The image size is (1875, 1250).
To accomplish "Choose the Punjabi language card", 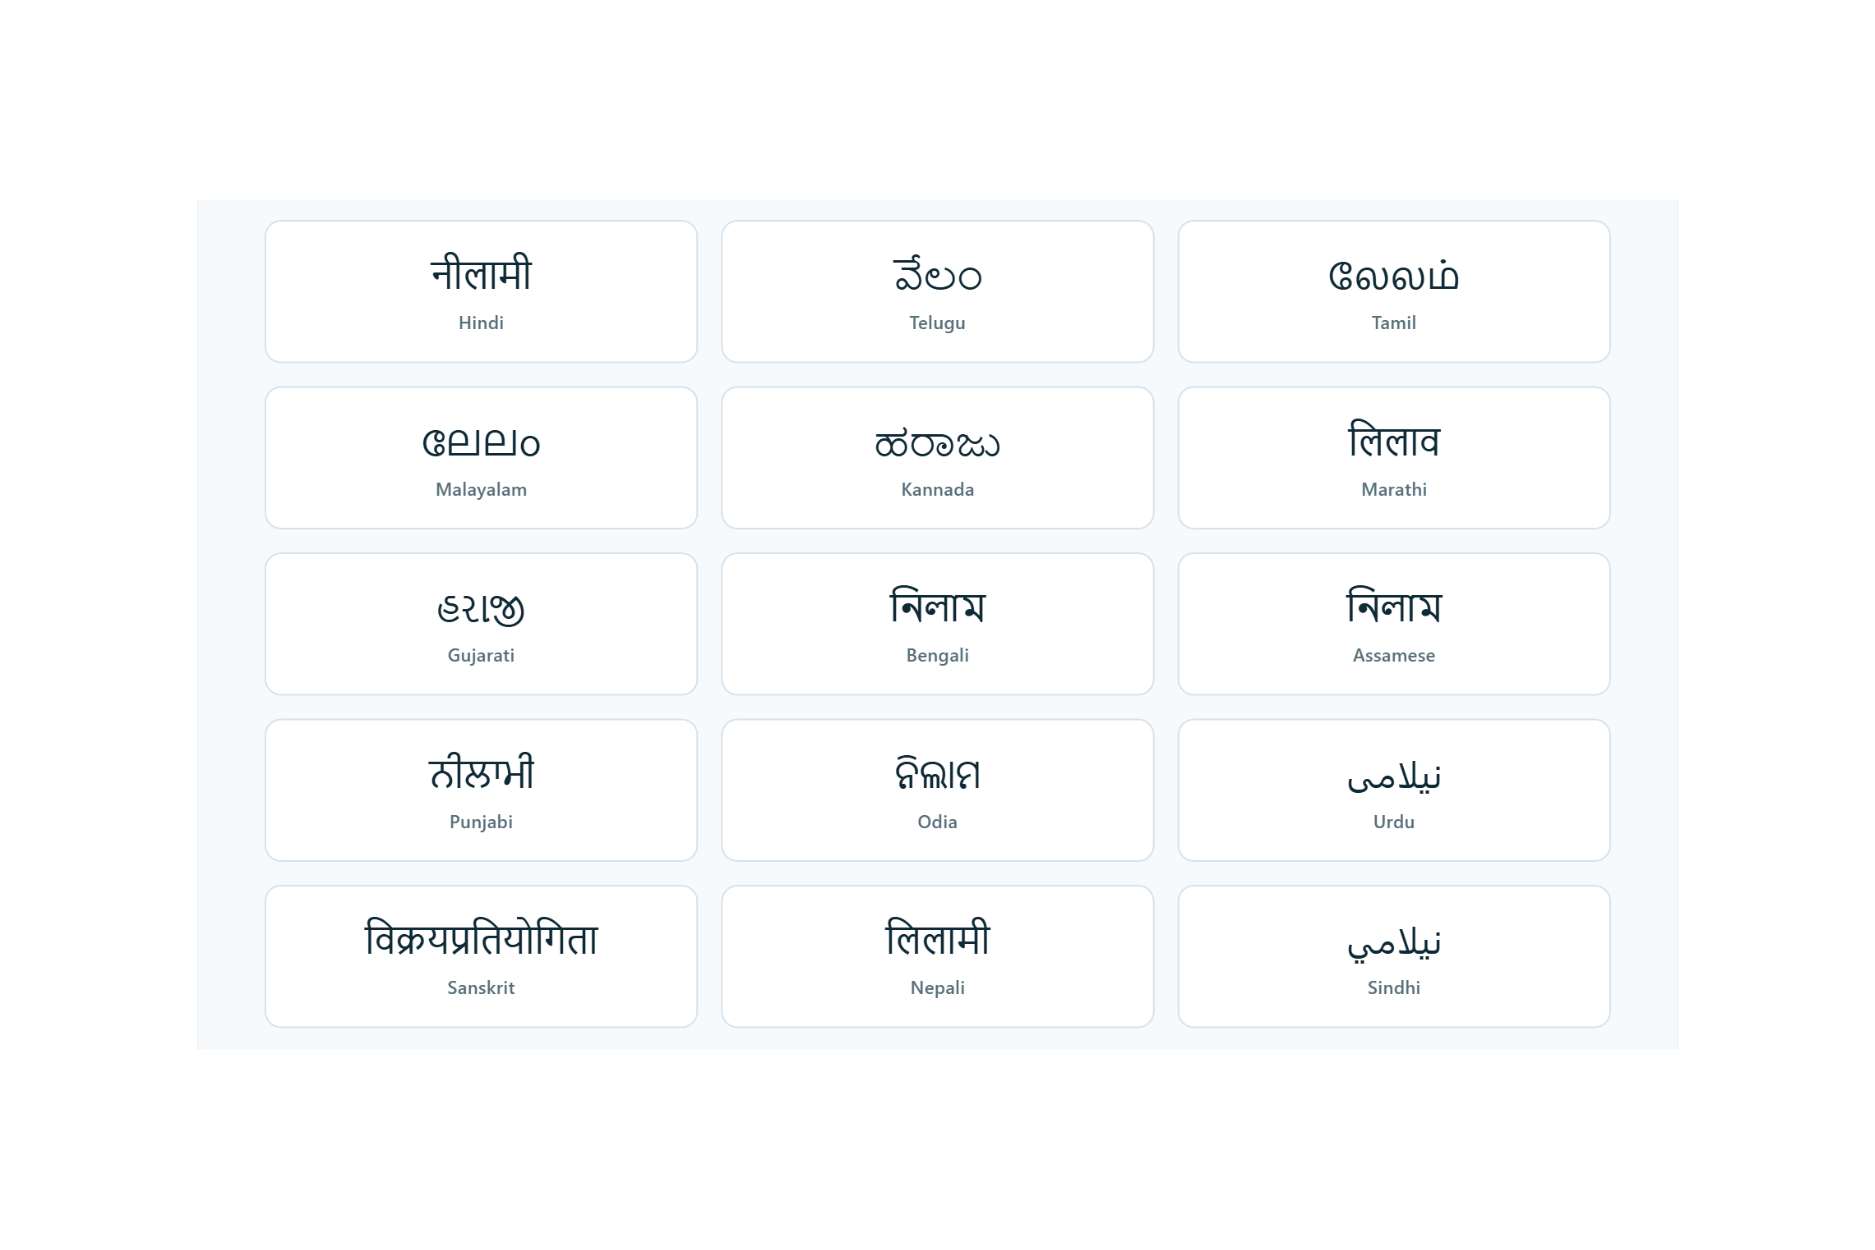I will 480,789.
